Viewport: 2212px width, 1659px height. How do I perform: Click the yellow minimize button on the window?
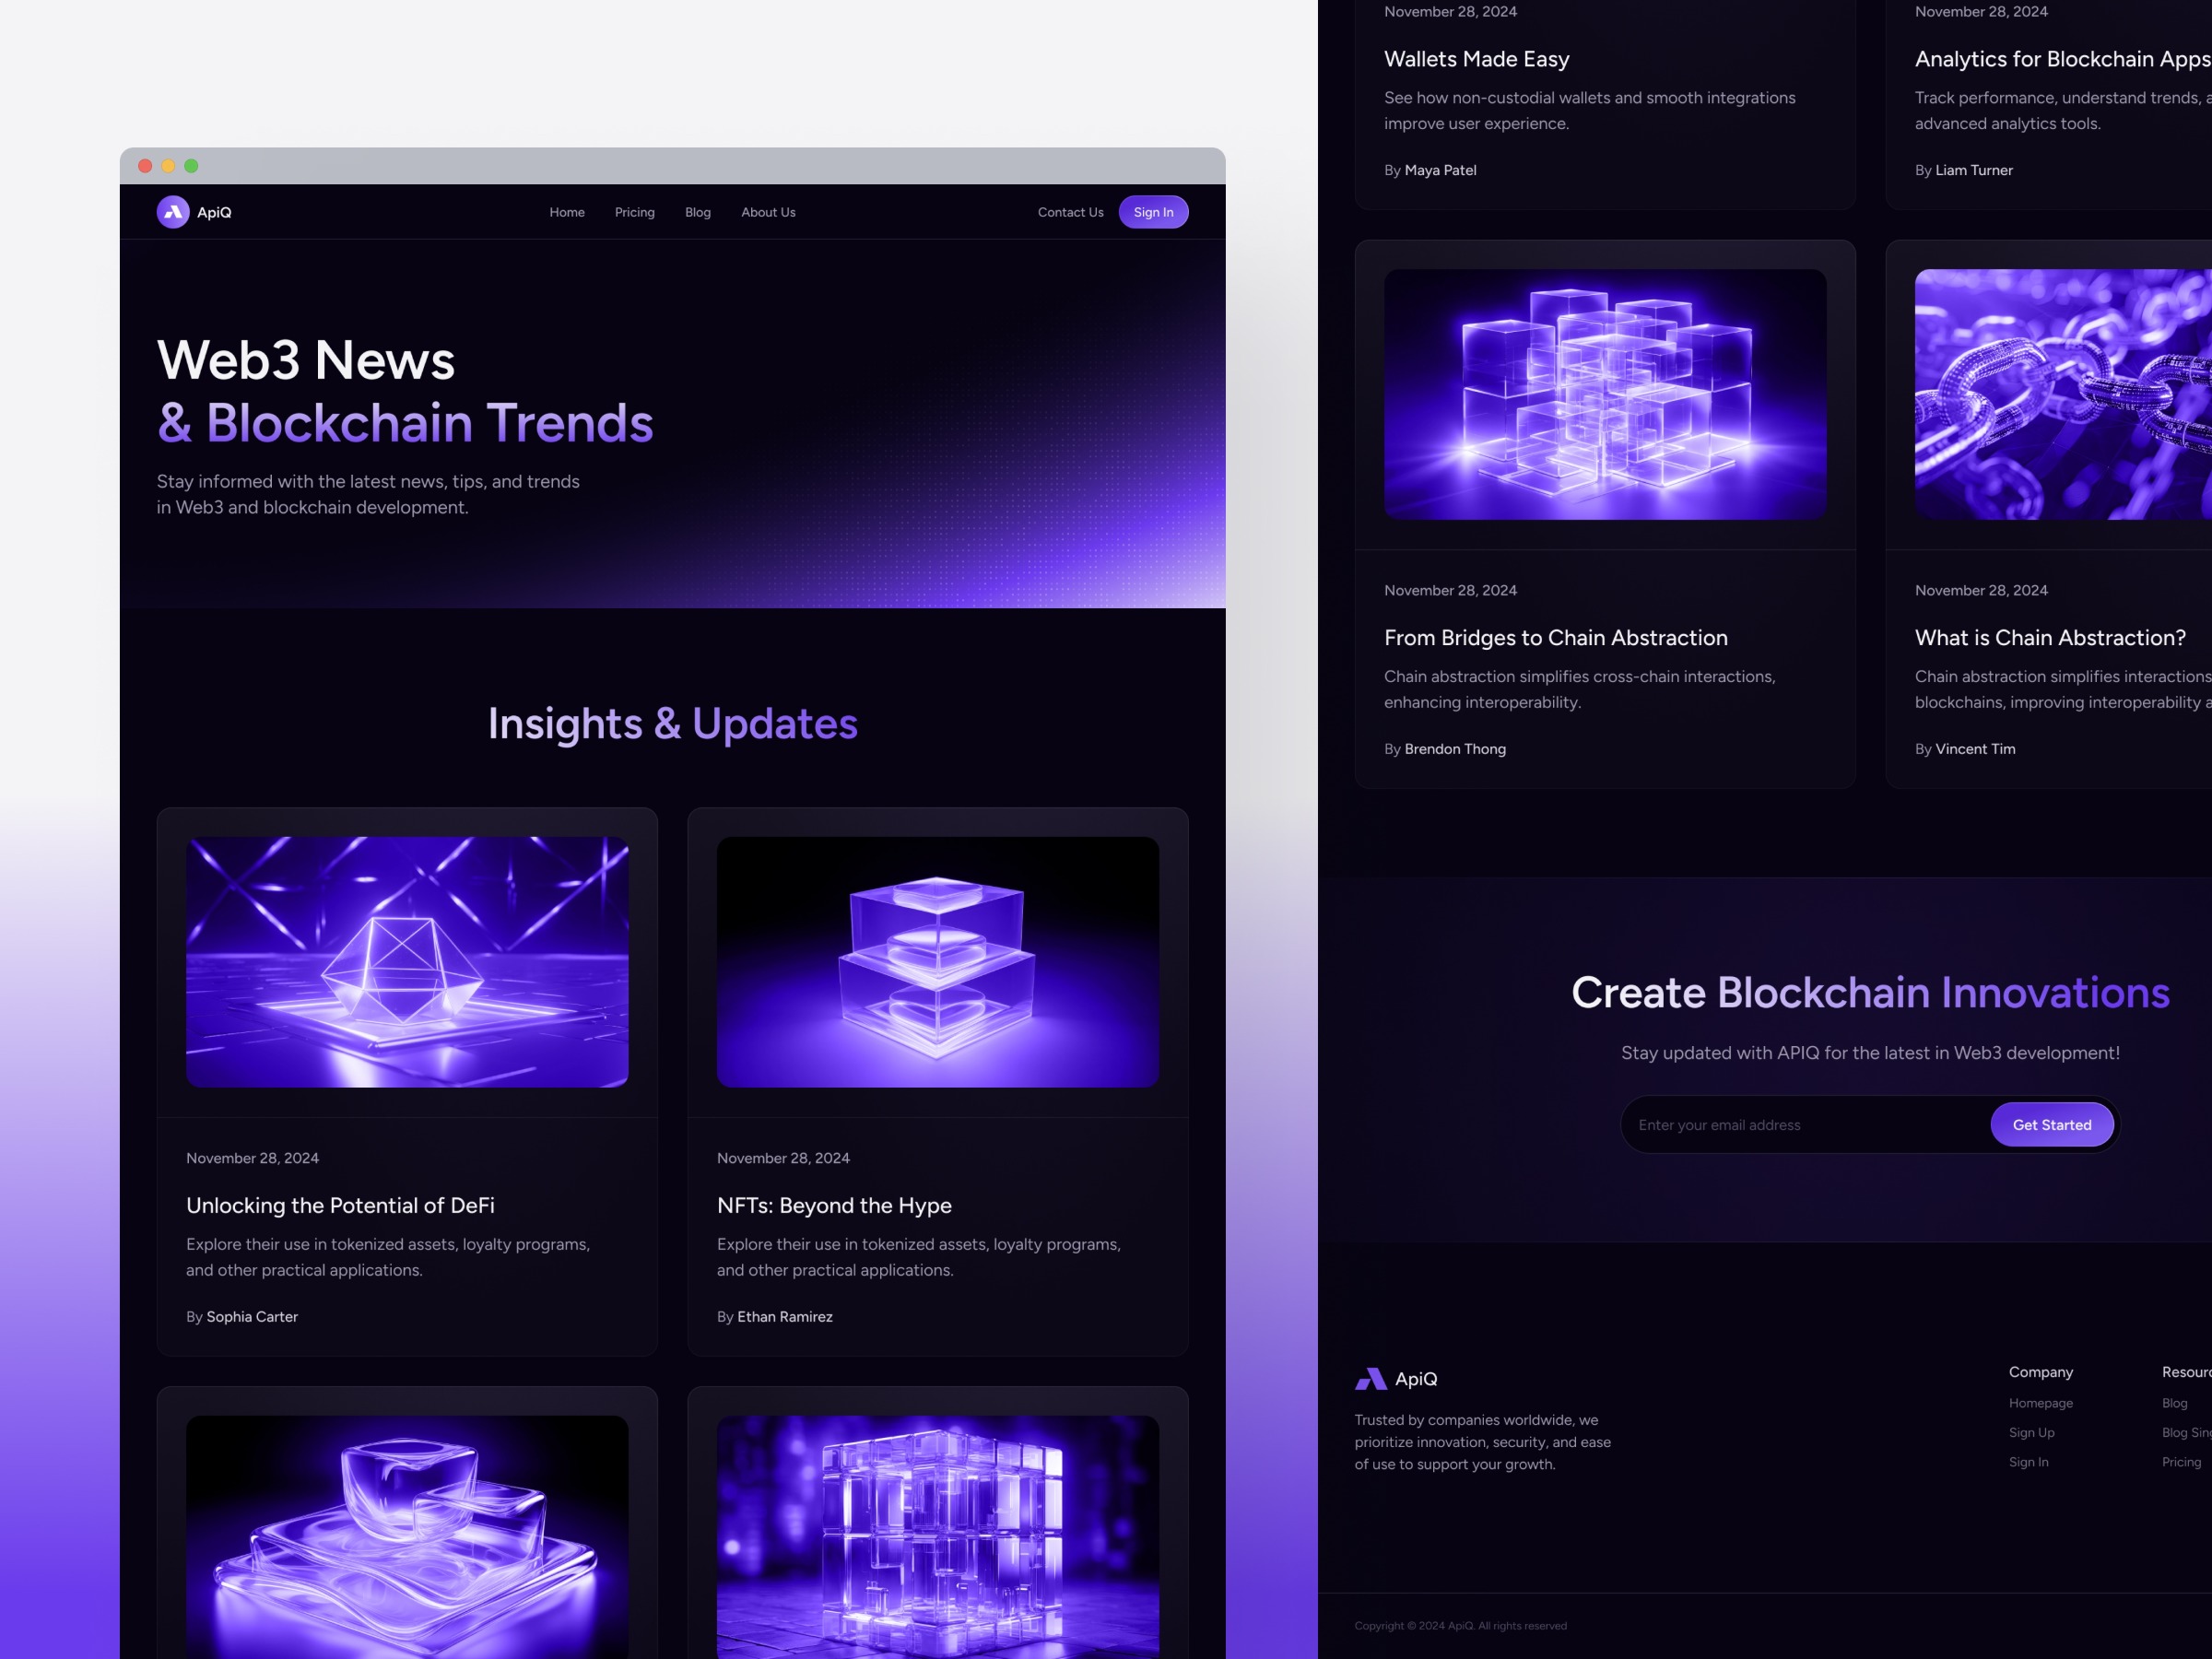tap(168, 166)
